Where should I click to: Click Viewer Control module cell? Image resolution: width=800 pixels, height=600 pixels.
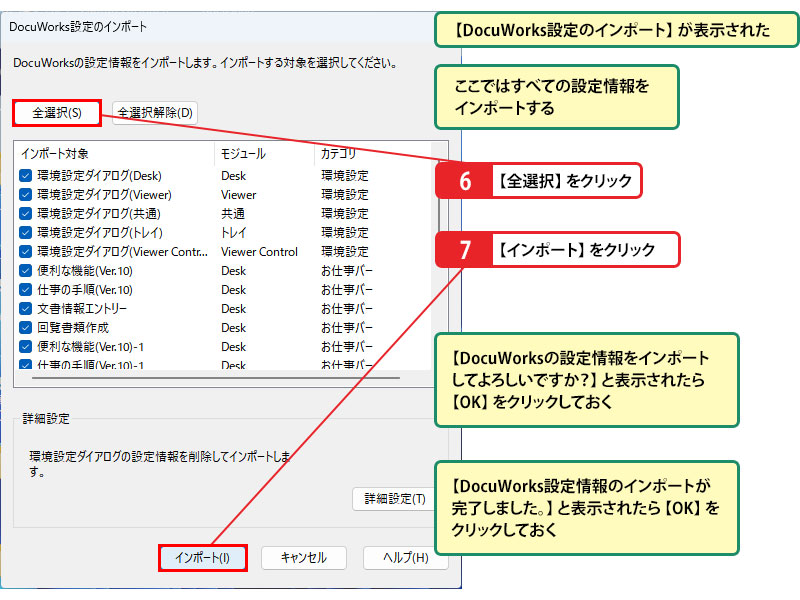click(259, 252)
